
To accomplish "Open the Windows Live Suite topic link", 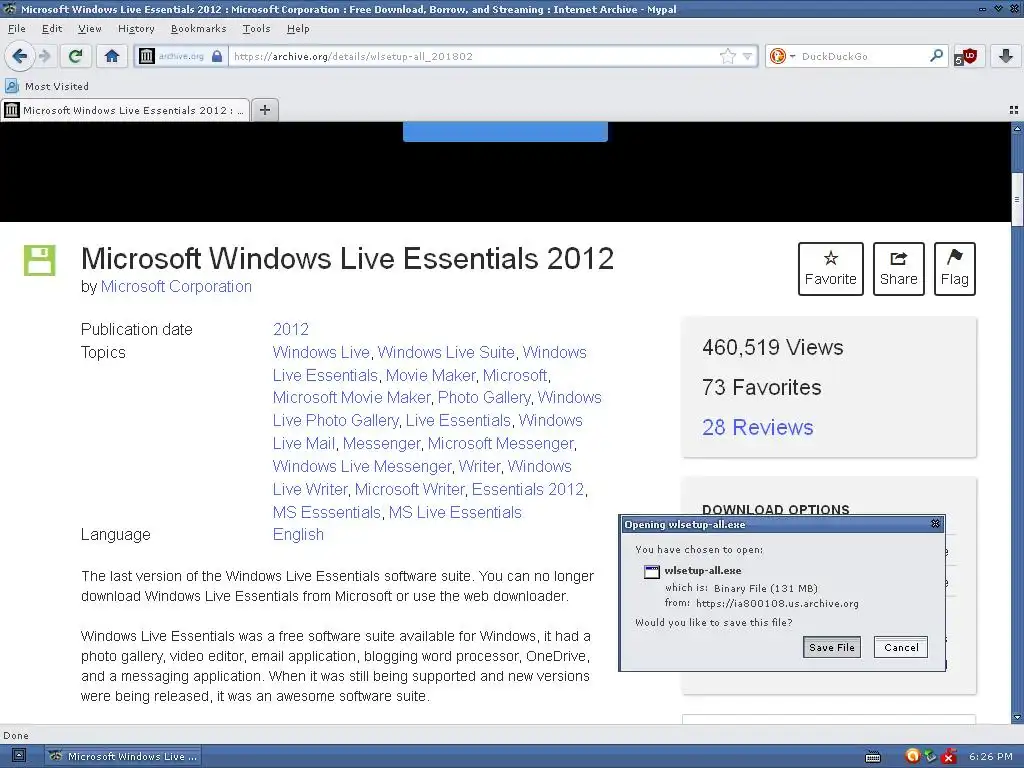I will pos(446,353).
